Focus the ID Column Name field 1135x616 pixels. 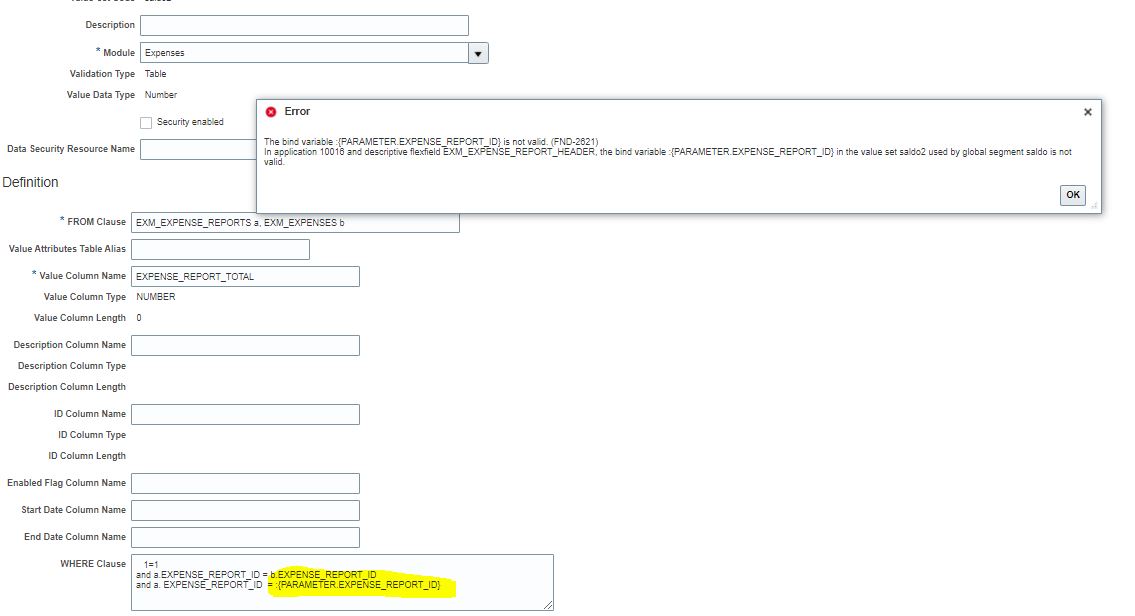click(245, 414)
